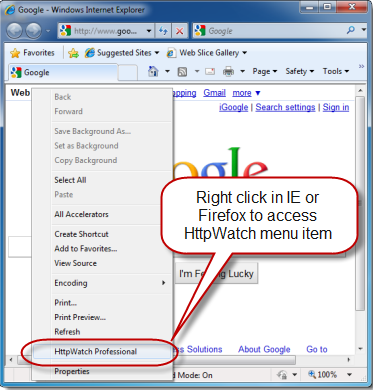Screen dimensions: 373x390
Task: Click the Add to Favorites Bar star icon
Action: pos(73,53)
